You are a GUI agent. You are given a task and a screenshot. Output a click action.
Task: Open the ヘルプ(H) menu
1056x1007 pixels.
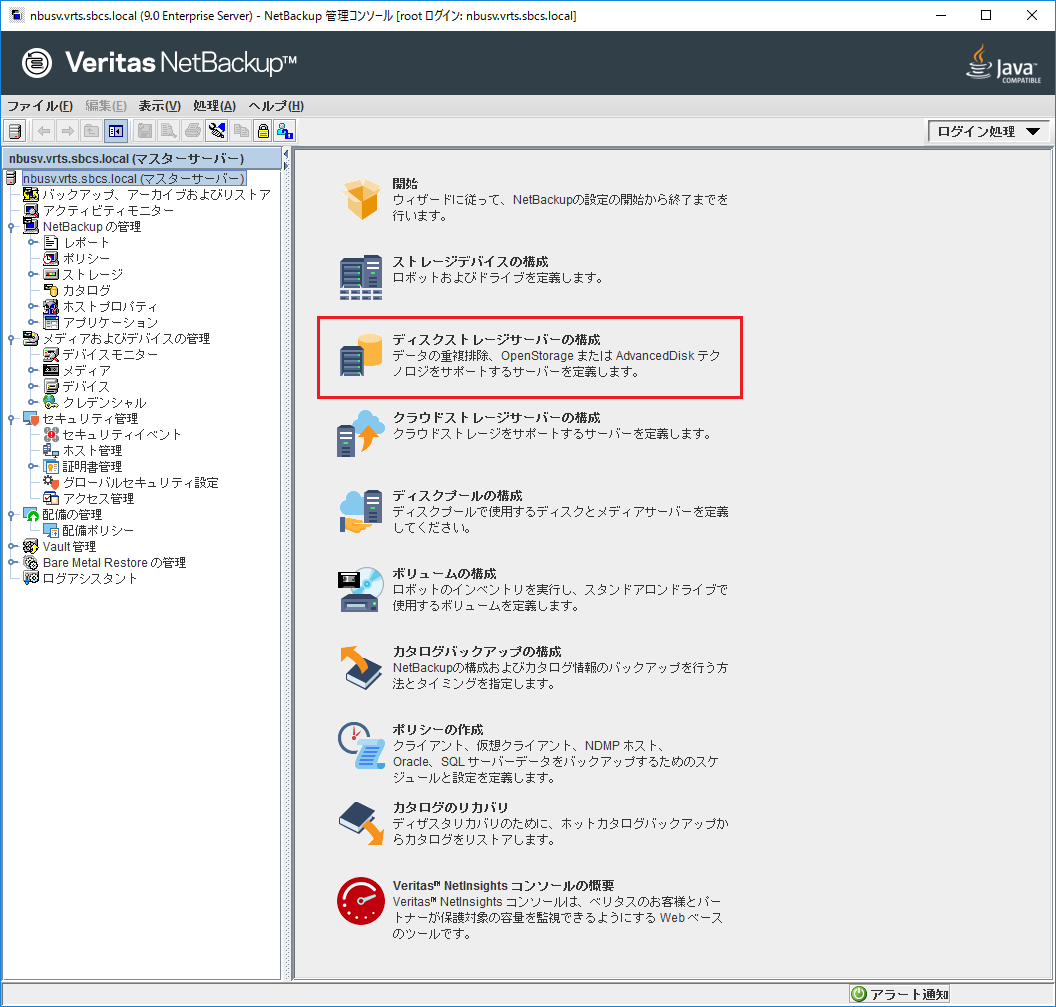tap(276, 106)
